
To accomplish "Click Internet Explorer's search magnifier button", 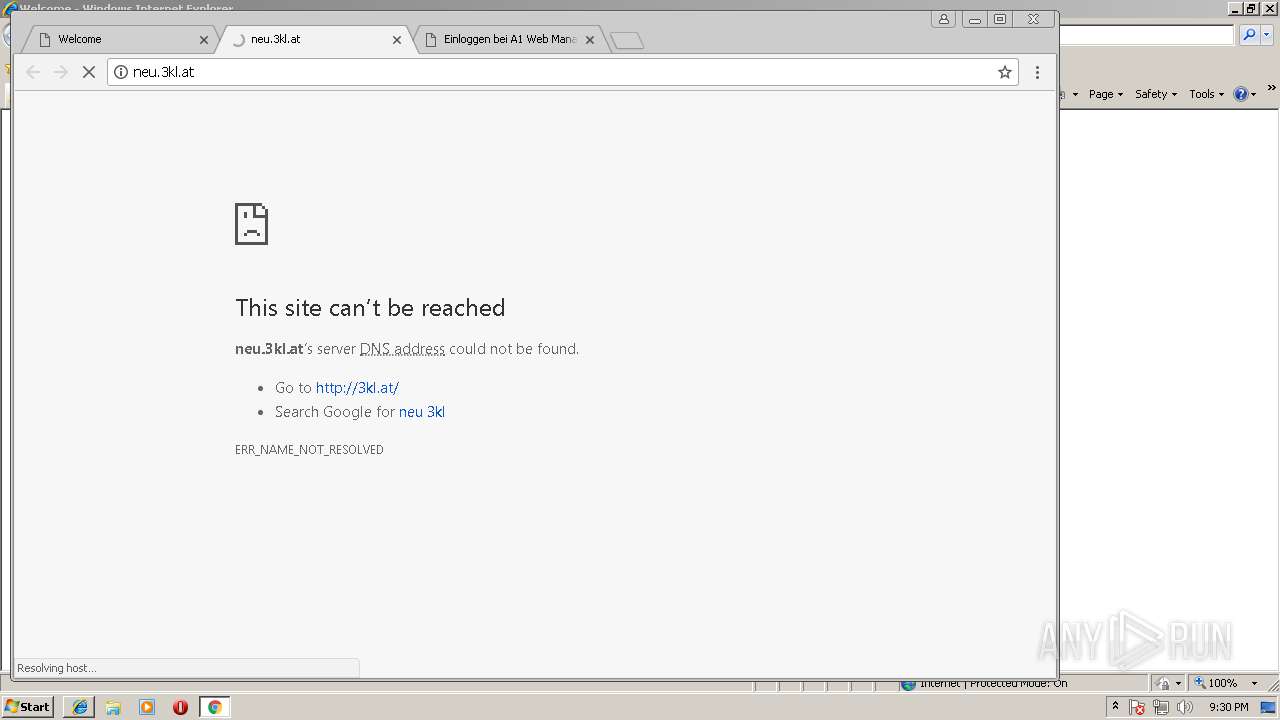I will click(x=1248, y=35).
